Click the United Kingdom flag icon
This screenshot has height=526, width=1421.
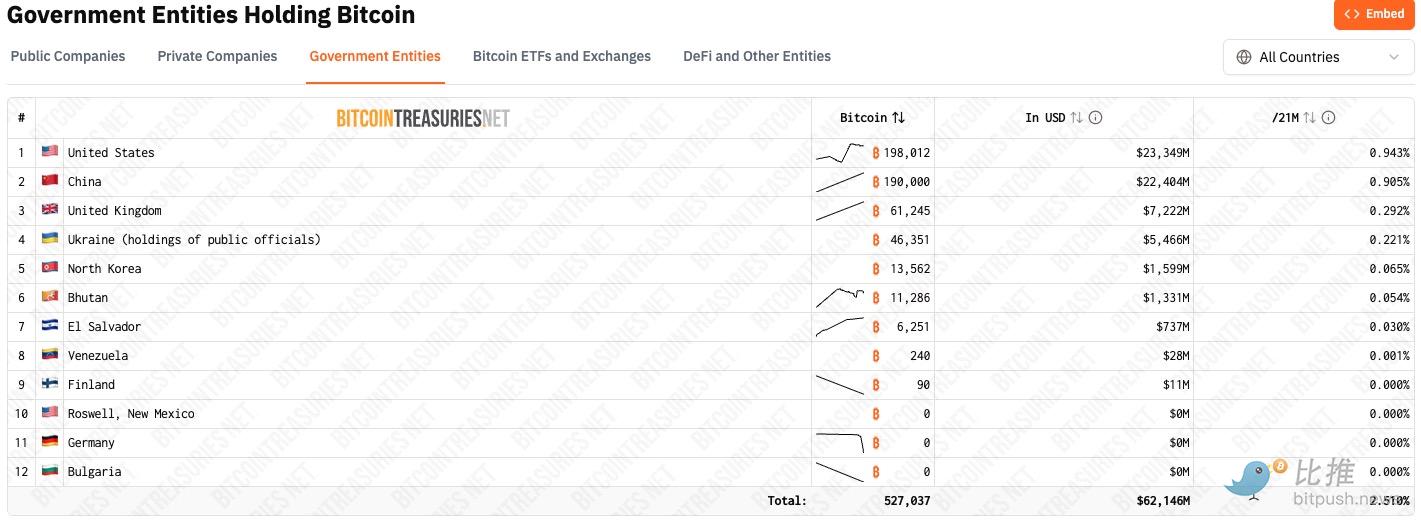pos(50,210)
